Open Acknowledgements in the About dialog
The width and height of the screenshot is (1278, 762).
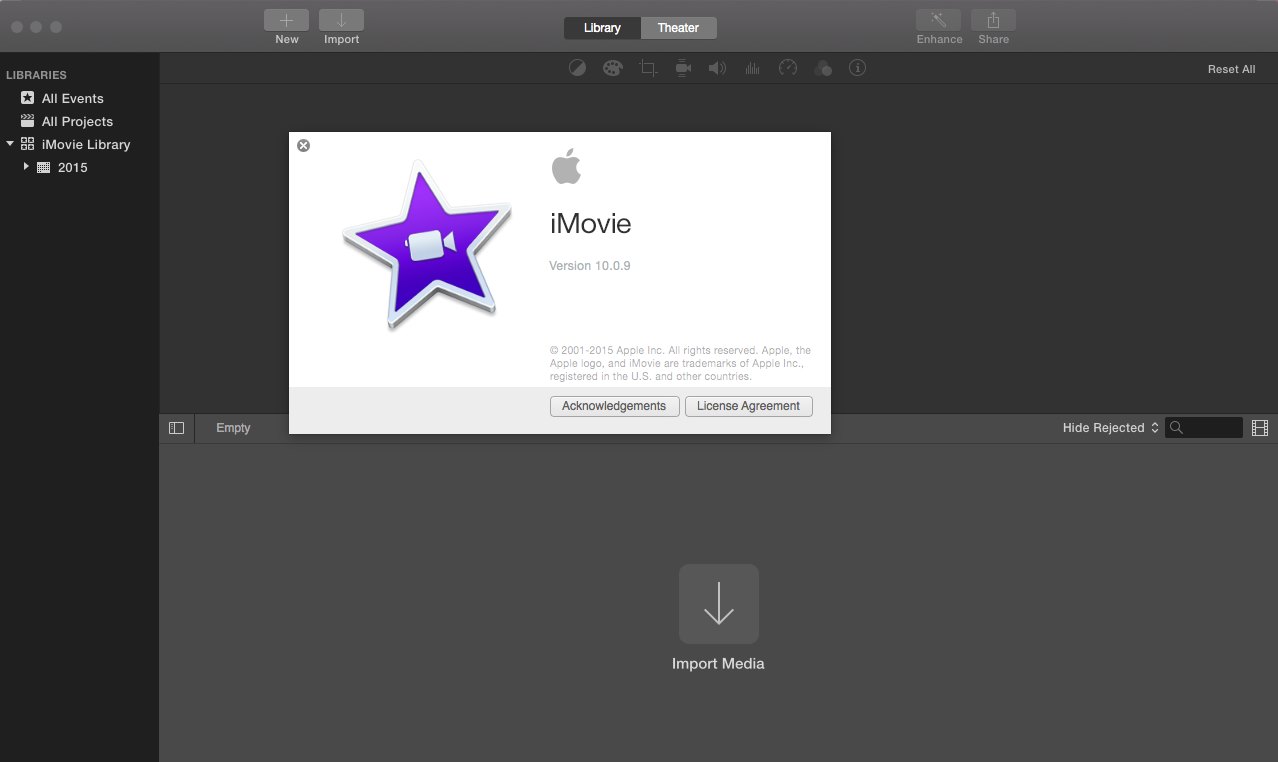614,406
